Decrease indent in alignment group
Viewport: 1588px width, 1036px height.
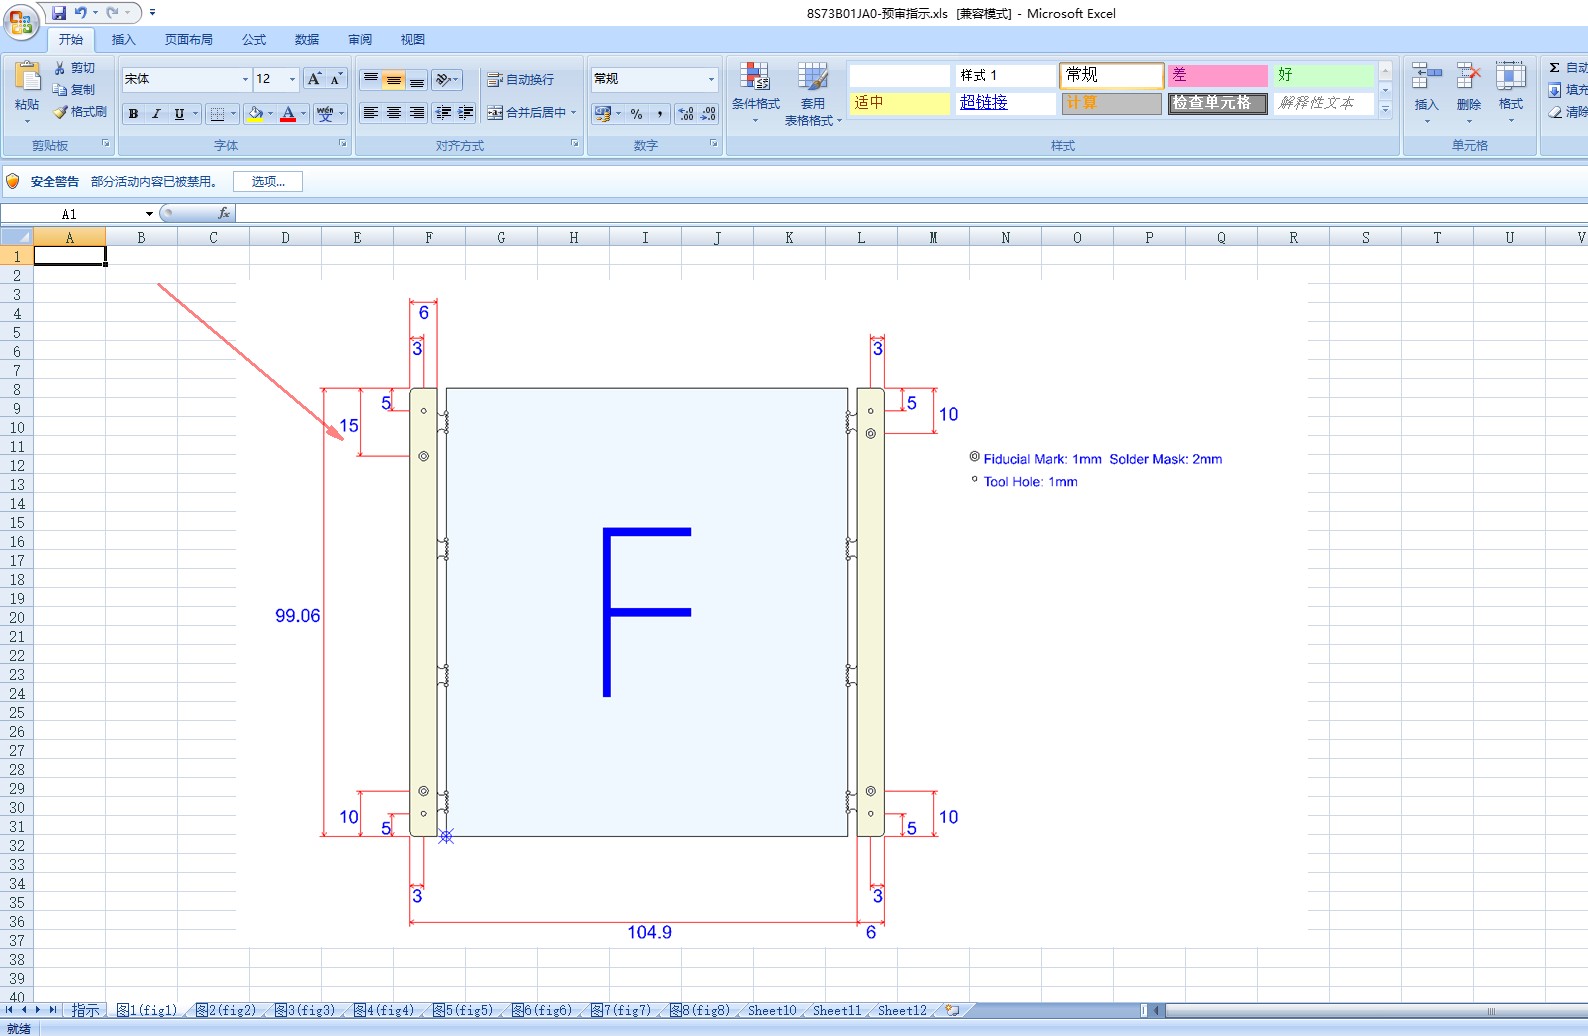coord(443,113)
